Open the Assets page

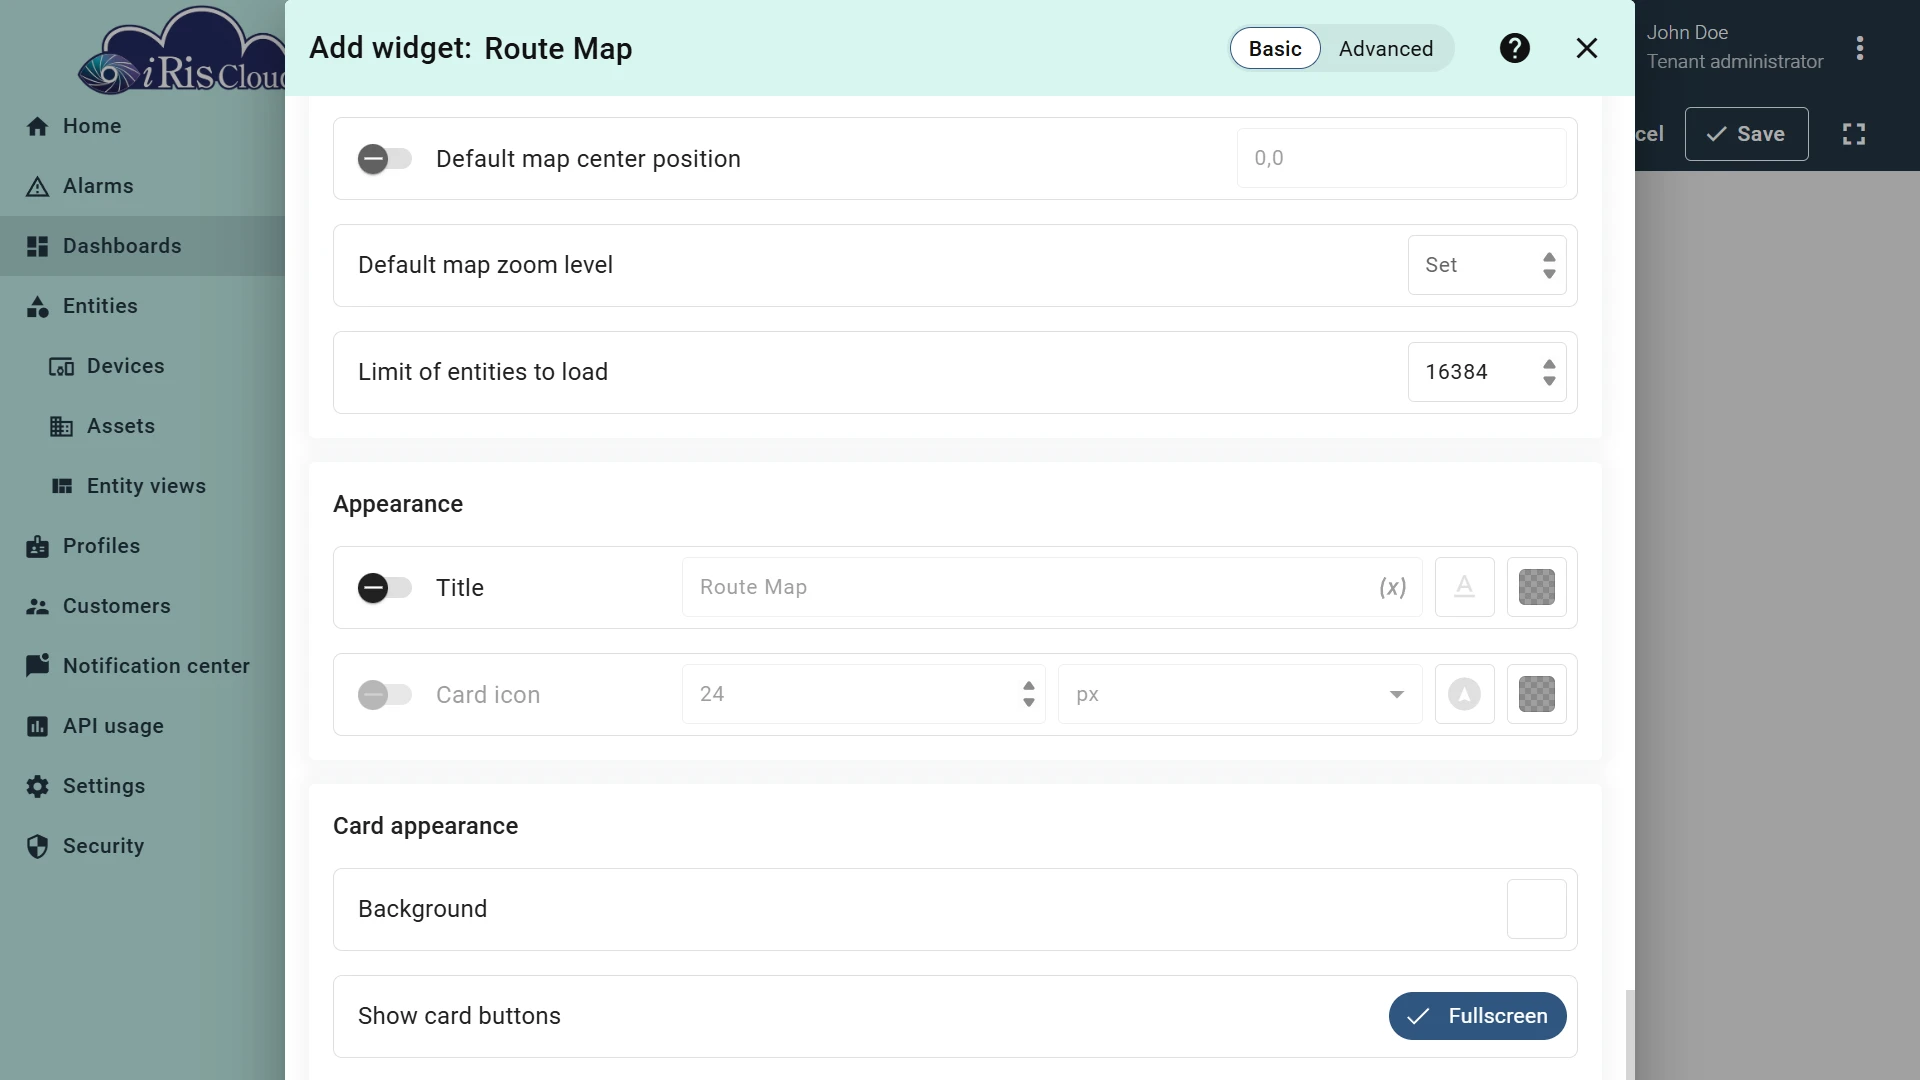point(142,426)
